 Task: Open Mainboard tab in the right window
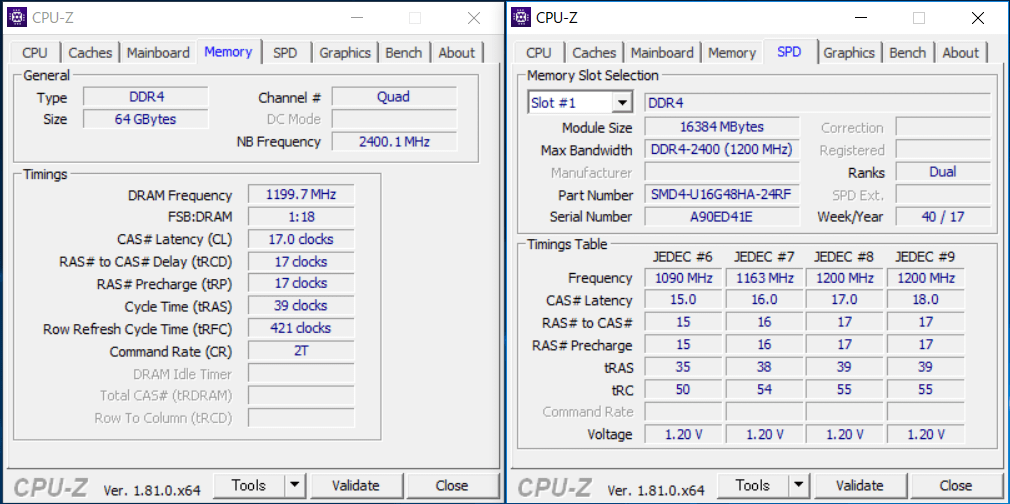pyautogui.click(x=662, y=53)
